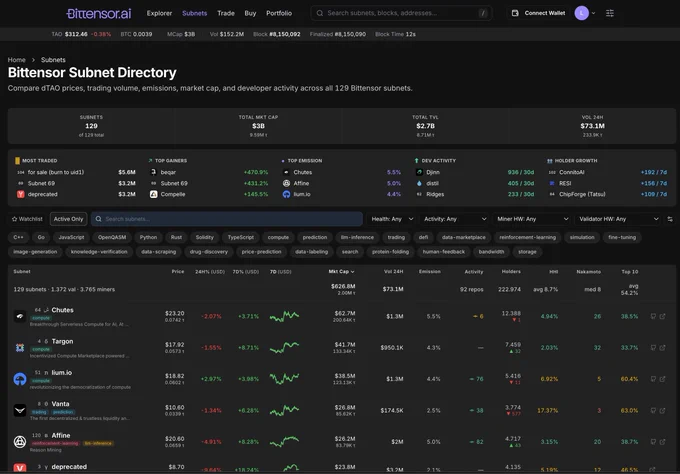680x474 pixels.
Task: Click the Affine subnet logo icon
Action: [x=20, y=441]
